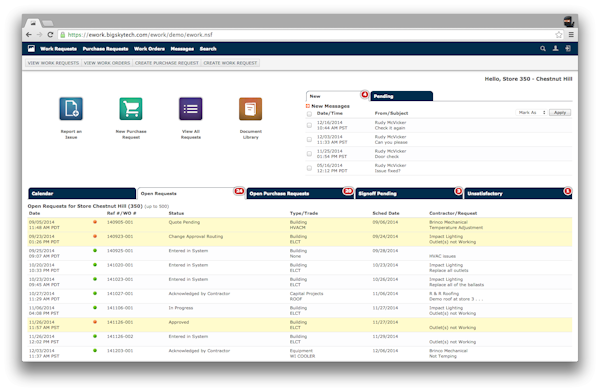Screen dimensions: 600x392
Task: Check the 12/16/2014 'Check it again' message
Action: point(309,125)
